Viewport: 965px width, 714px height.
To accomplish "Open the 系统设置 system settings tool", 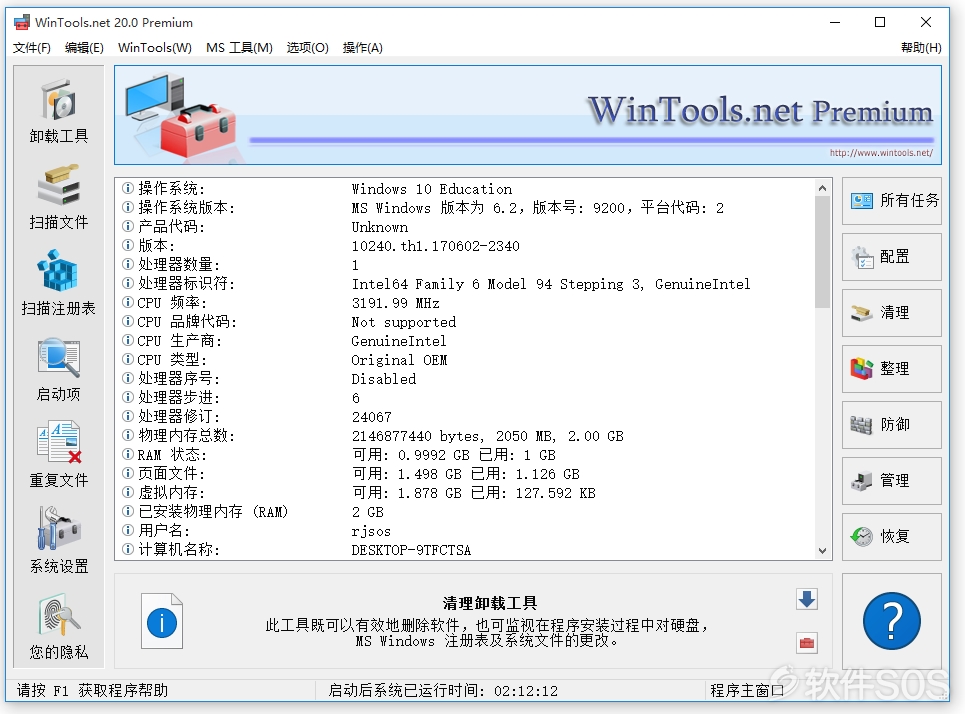I will [x=58, y=542].
